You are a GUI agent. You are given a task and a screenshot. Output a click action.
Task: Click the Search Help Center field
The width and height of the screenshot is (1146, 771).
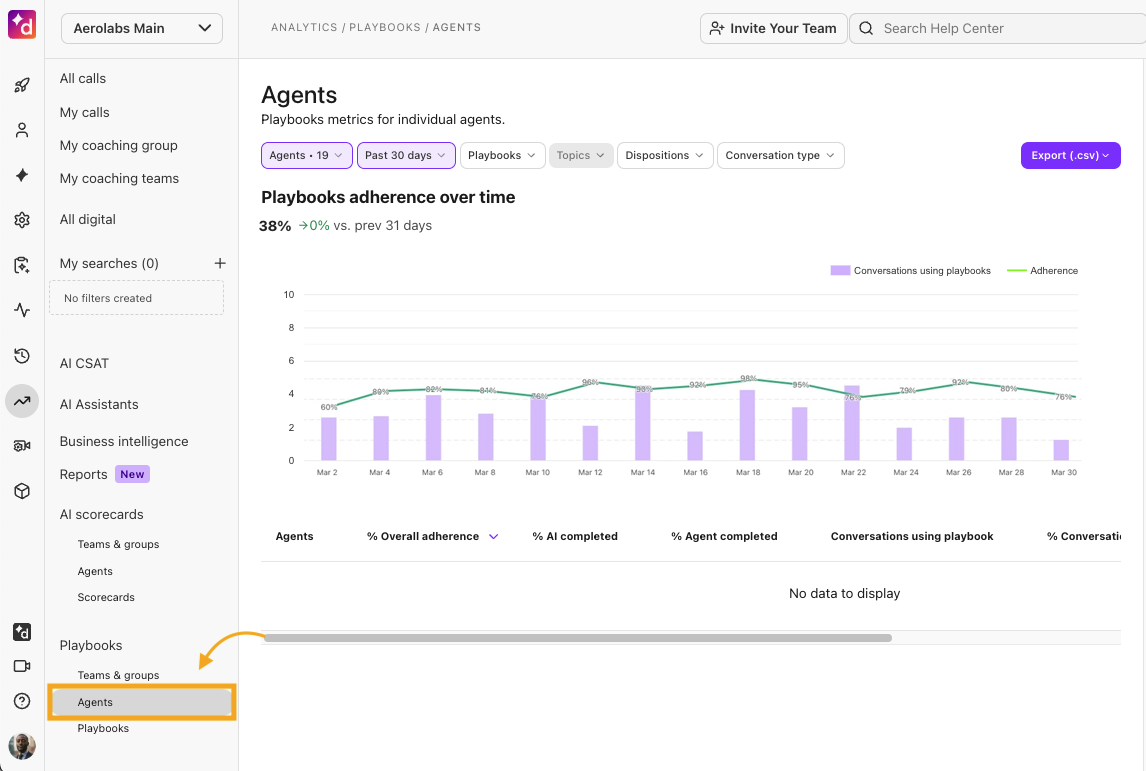tap(998, 29)
